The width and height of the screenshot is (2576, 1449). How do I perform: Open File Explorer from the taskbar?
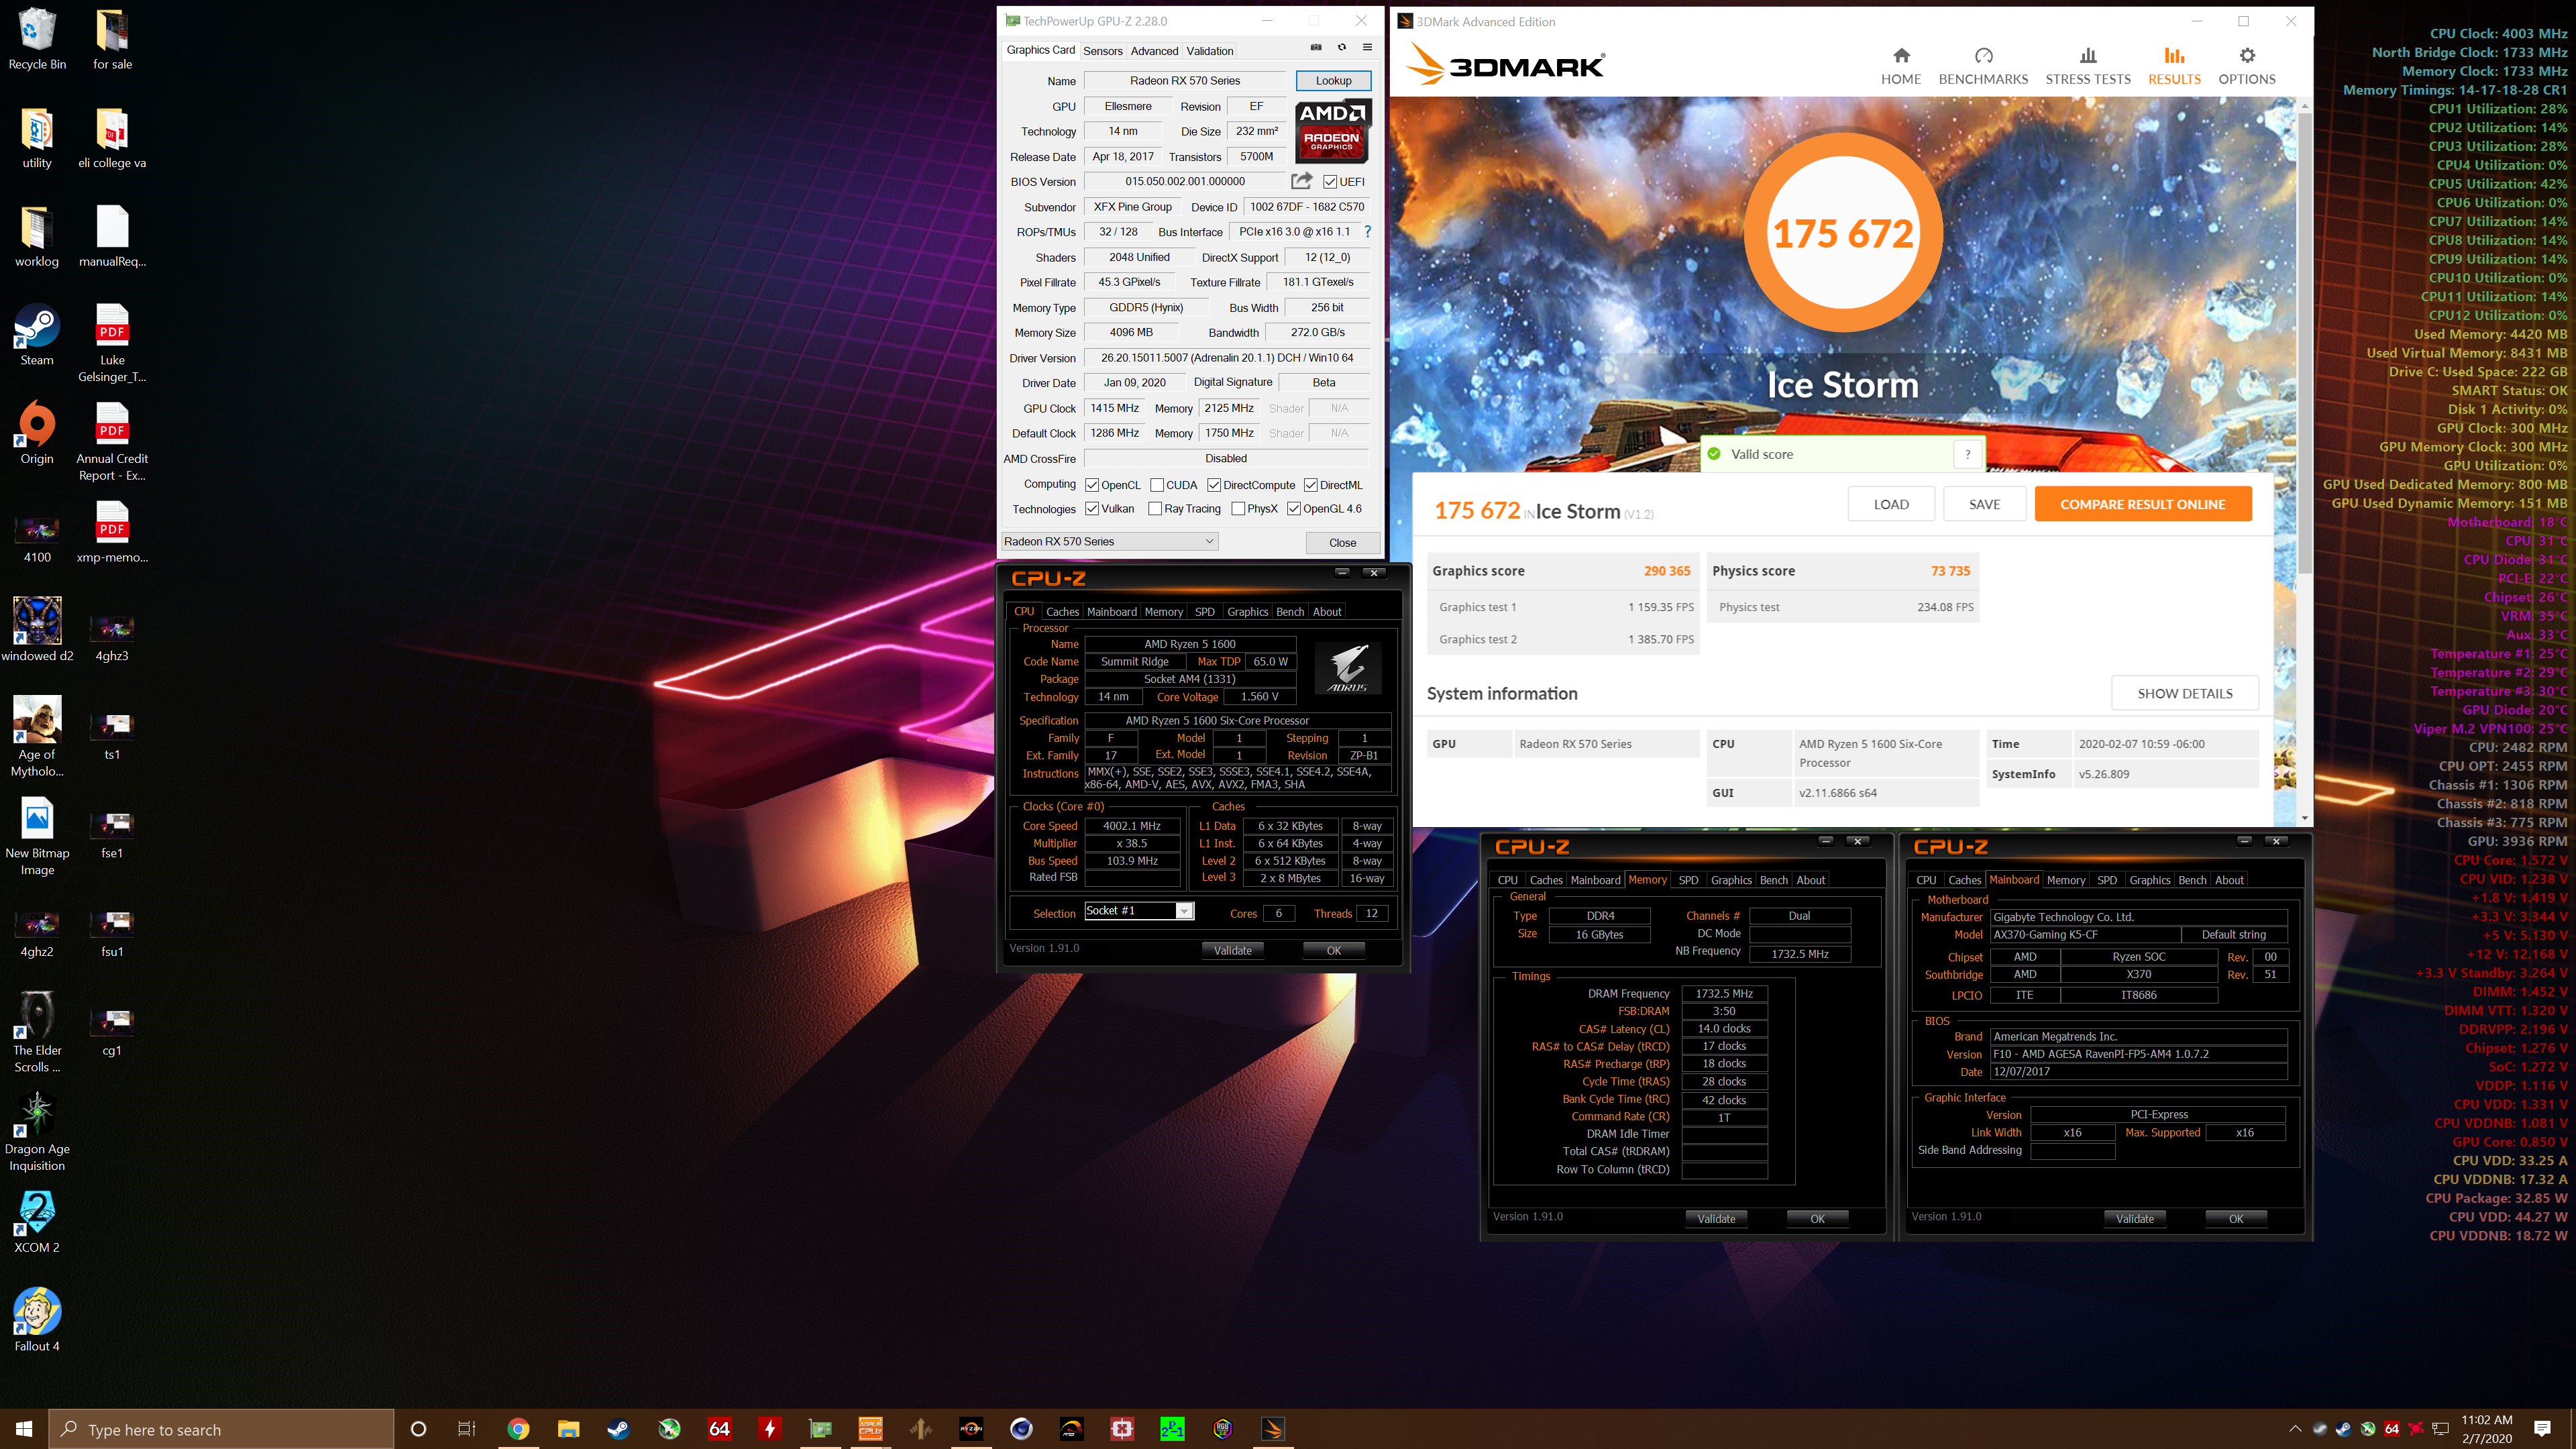568,1429
